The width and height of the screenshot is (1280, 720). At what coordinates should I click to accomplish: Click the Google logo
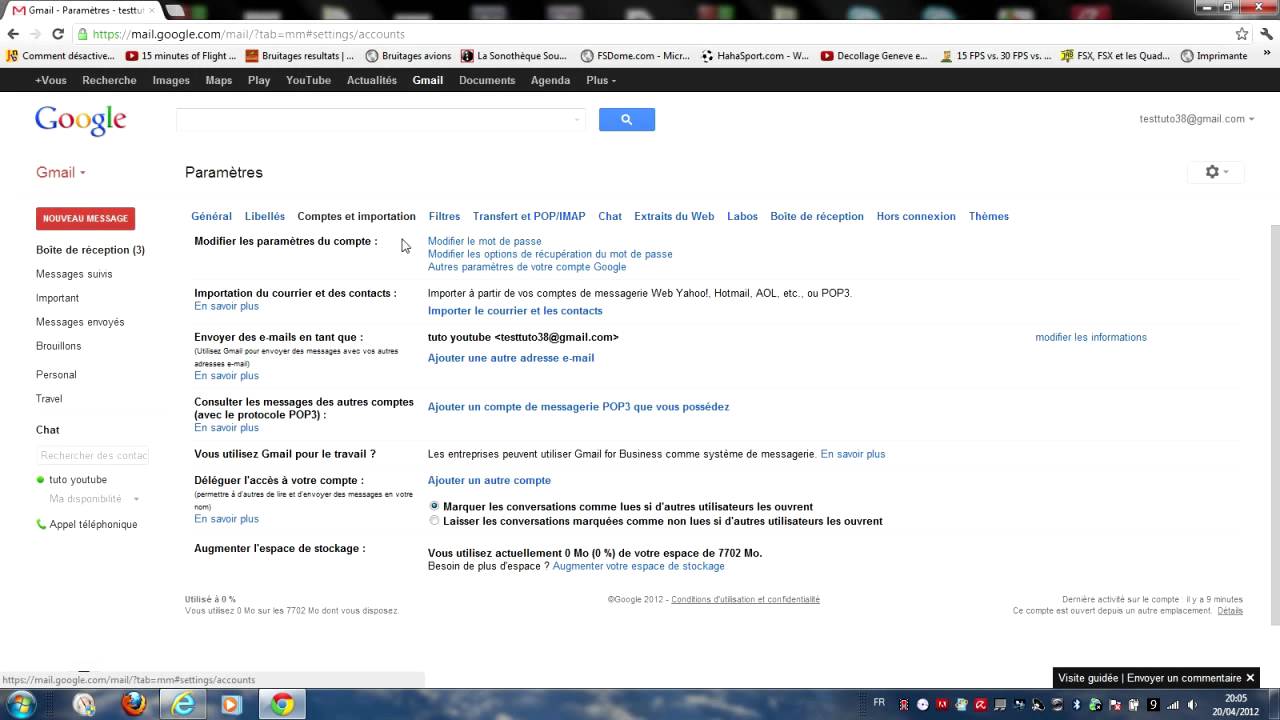click(x=81, y=120)
